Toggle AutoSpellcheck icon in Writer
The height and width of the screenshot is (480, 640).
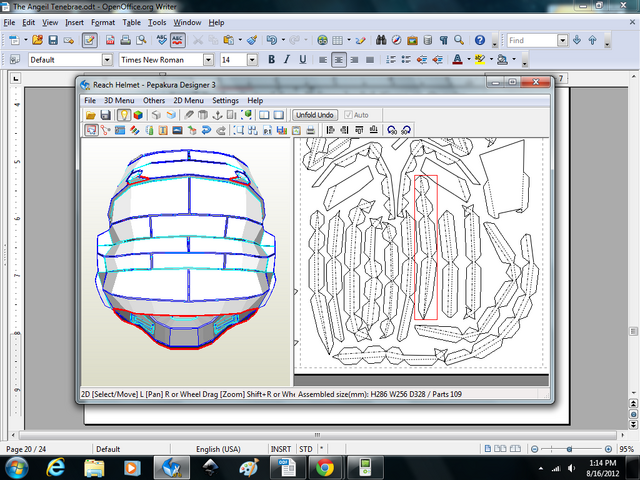point(177,40)
